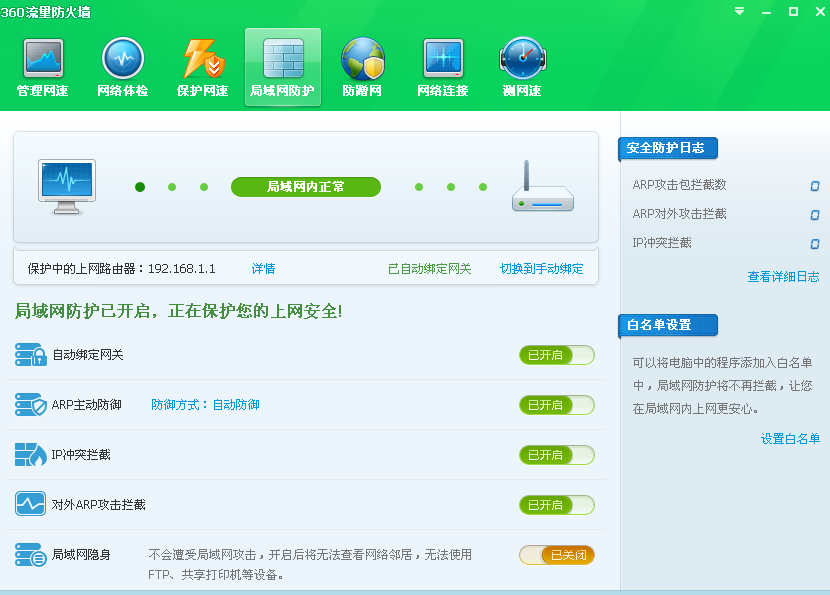The image size is (830, 595).
Task: Open the 管理网速 section
Action: (43, 67)
